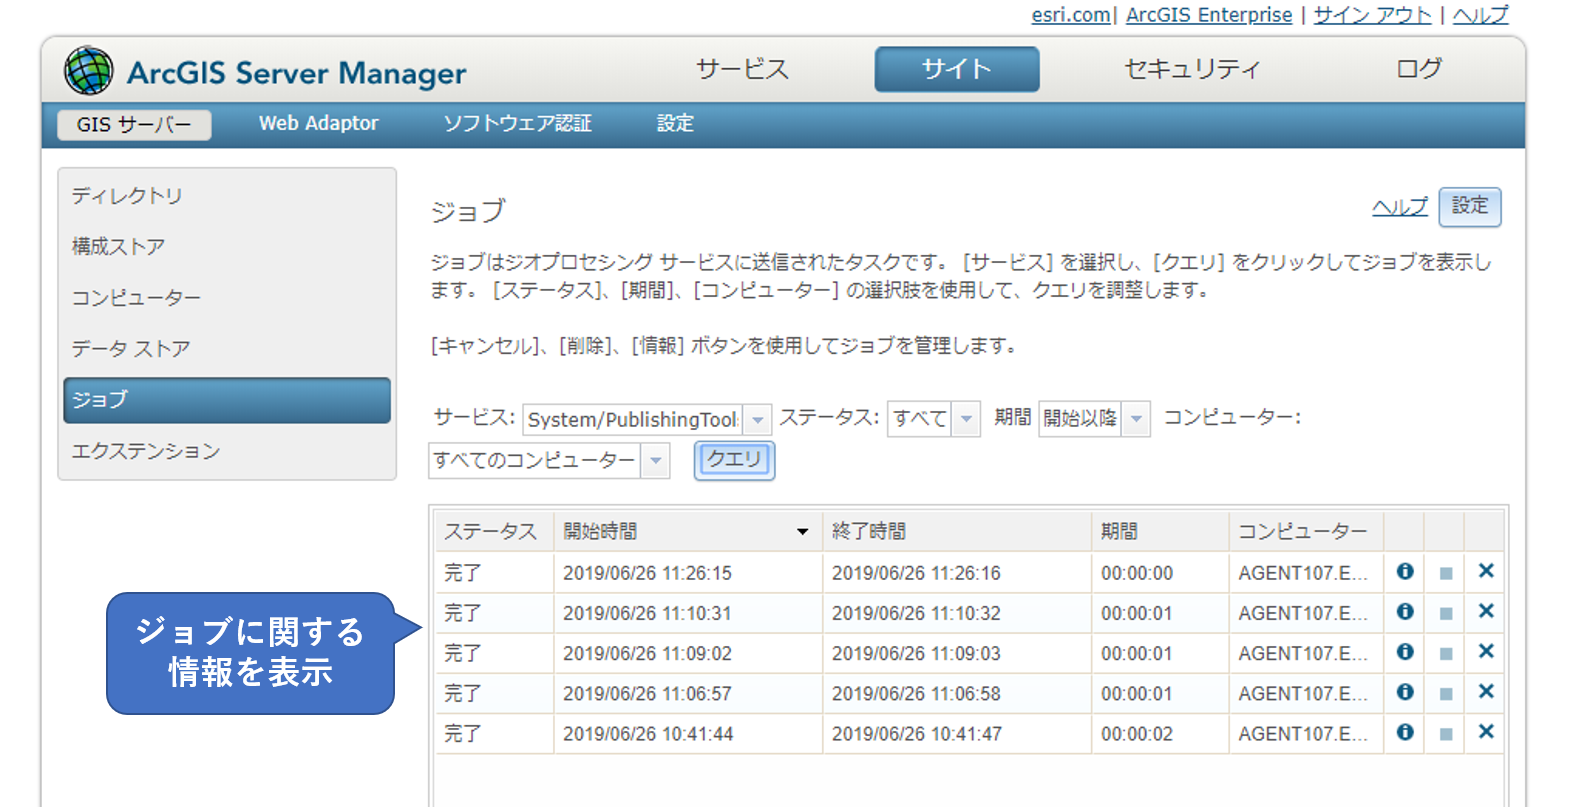Delete the job started 10:41:44
Image resolution: width=1573 pixels, height=807 pixels.
coord(1486,731)
